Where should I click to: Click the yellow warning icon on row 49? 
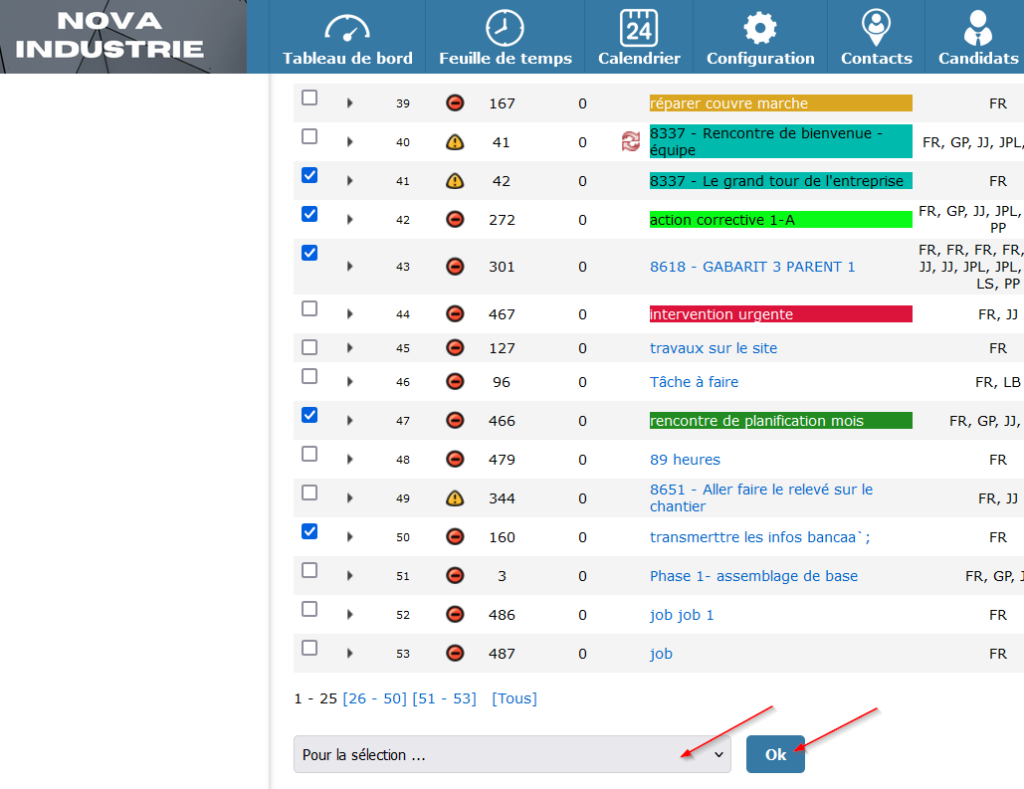click(x=455, y=498)
